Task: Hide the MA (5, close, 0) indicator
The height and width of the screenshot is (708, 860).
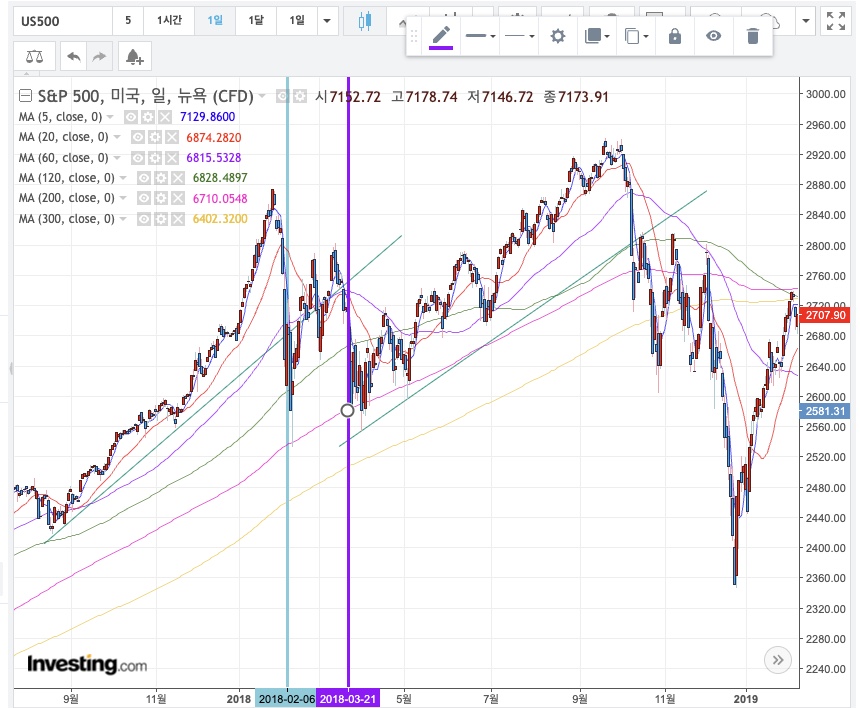Action: [x=131, y=117]
